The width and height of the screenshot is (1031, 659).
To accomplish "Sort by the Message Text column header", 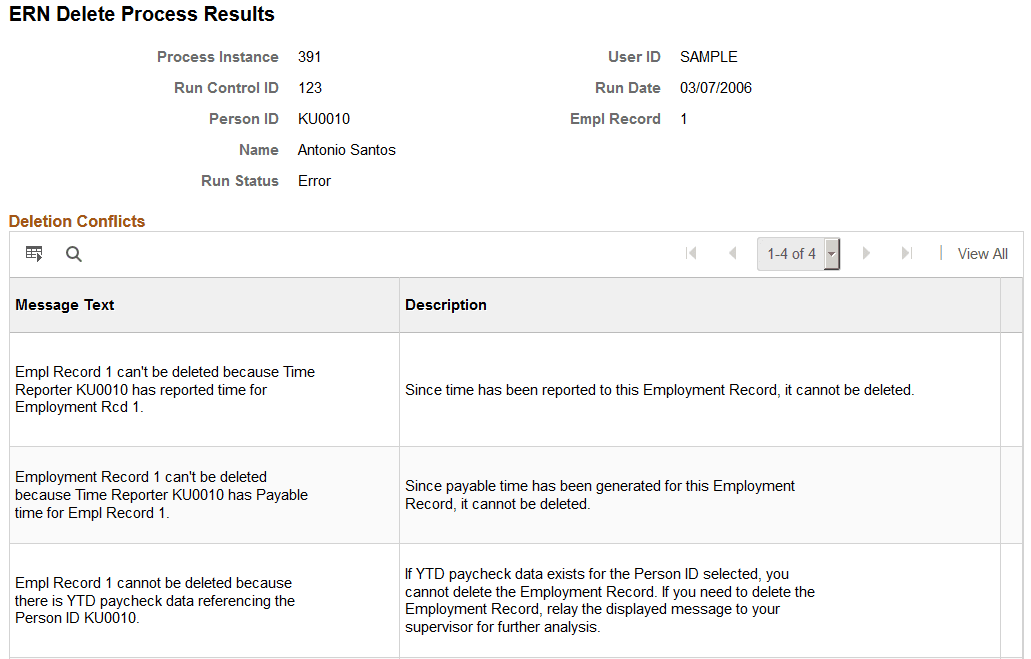I will [64, 304].
